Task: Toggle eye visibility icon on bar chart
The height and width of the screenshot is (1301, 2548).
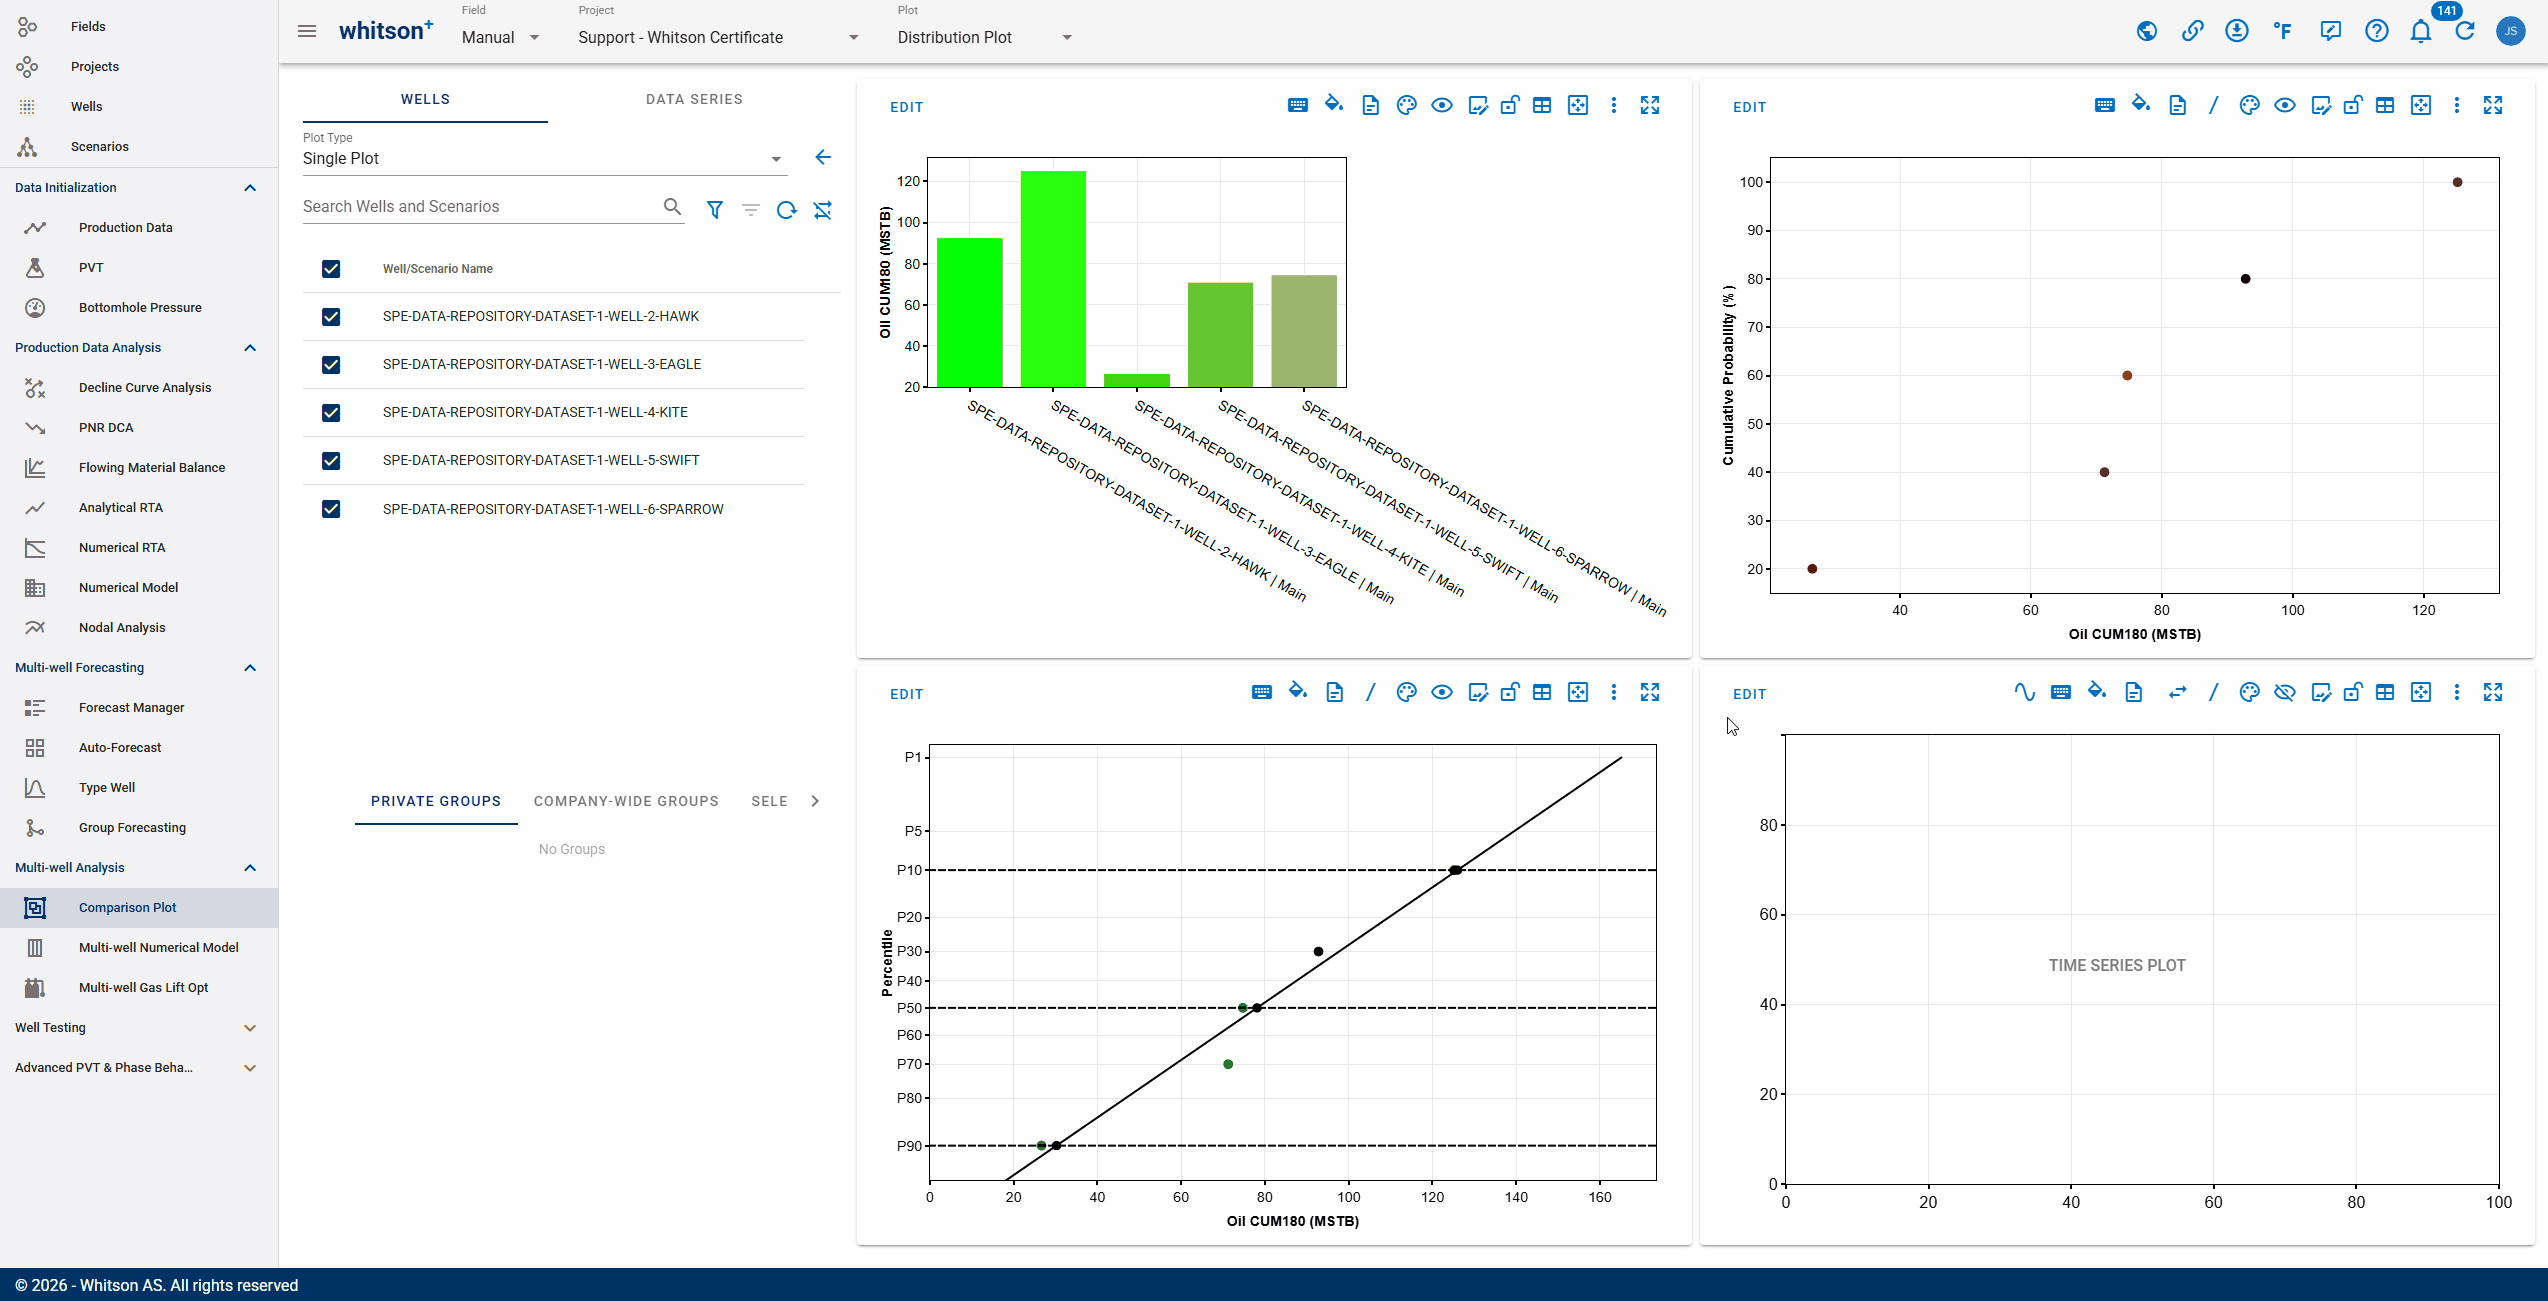Action: 1442,105
